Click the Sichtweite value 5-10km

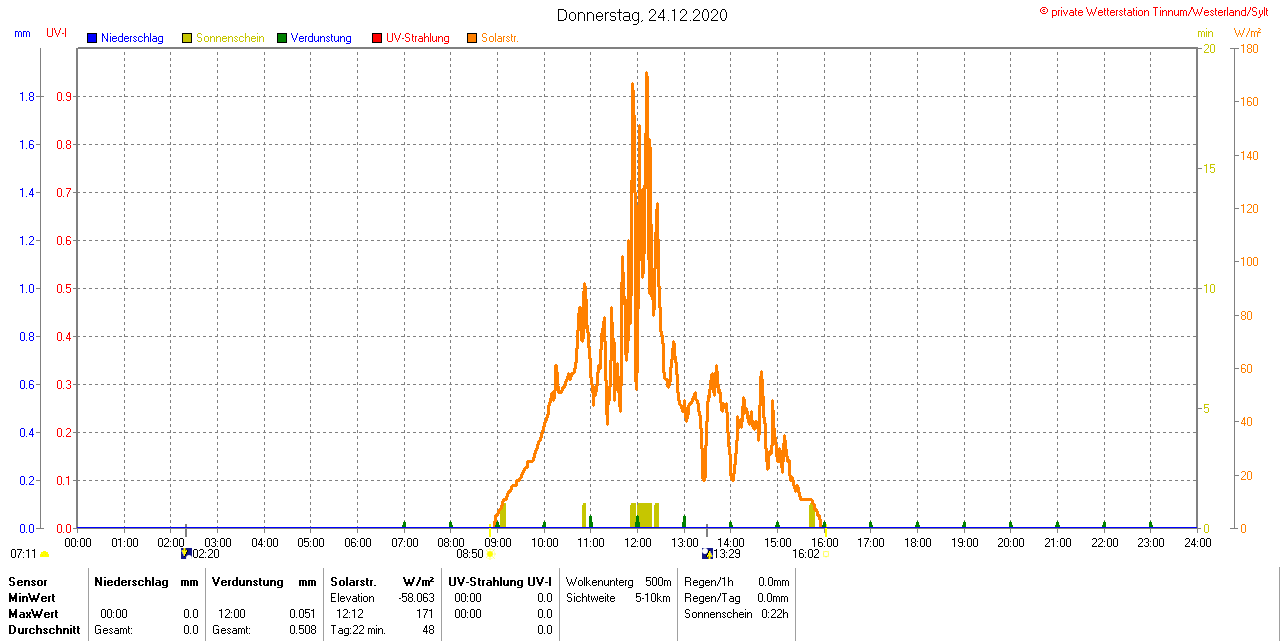pyautogui.click(x=654, y=598)
